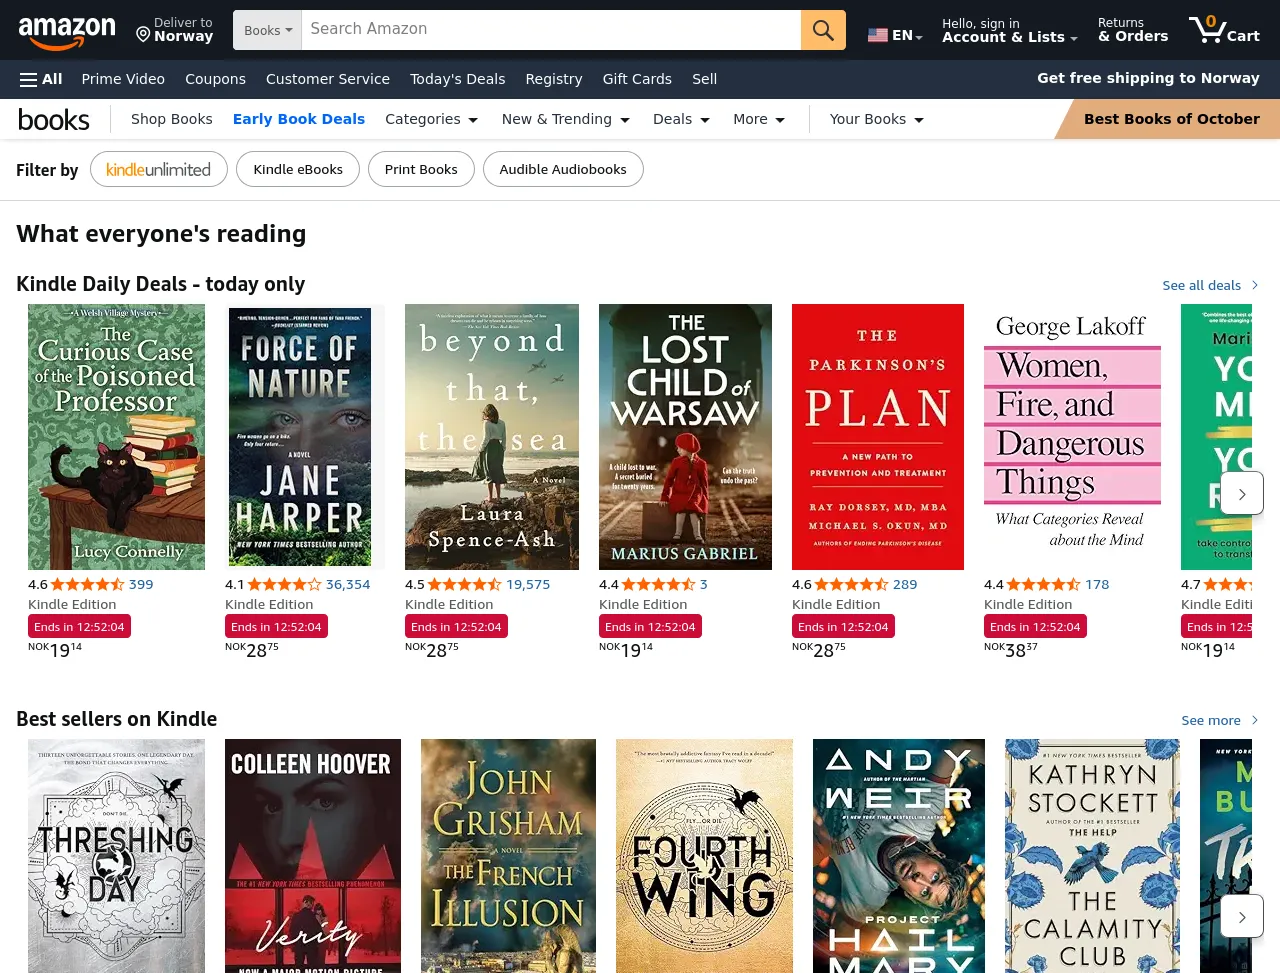Open Fourth Wing book cover
This screenshot has height=973, width=1280.
704,856
